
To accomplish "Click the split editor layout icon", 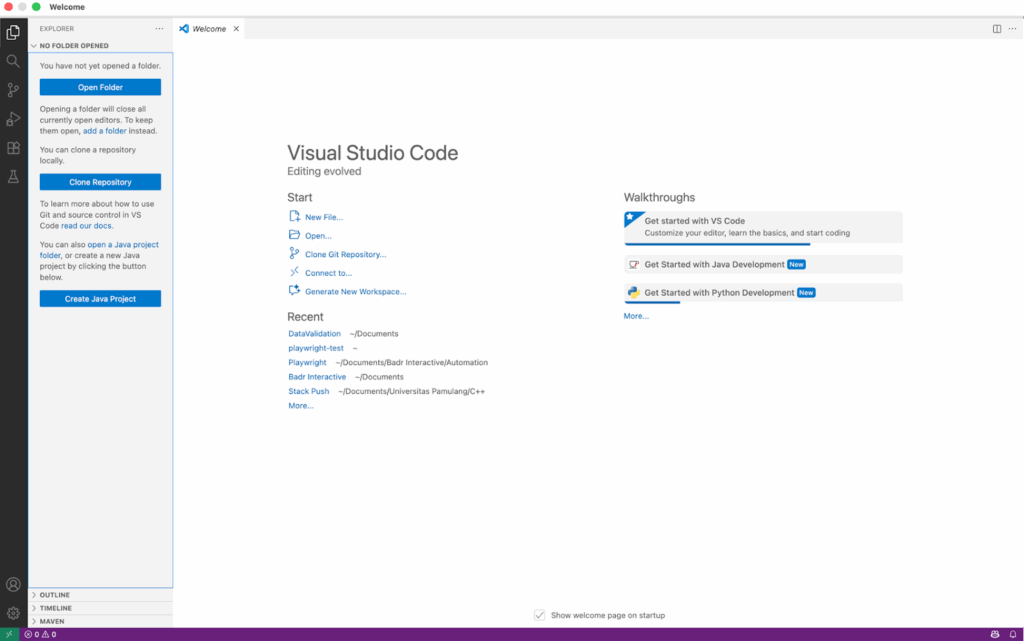I will [x=997, y=29].
